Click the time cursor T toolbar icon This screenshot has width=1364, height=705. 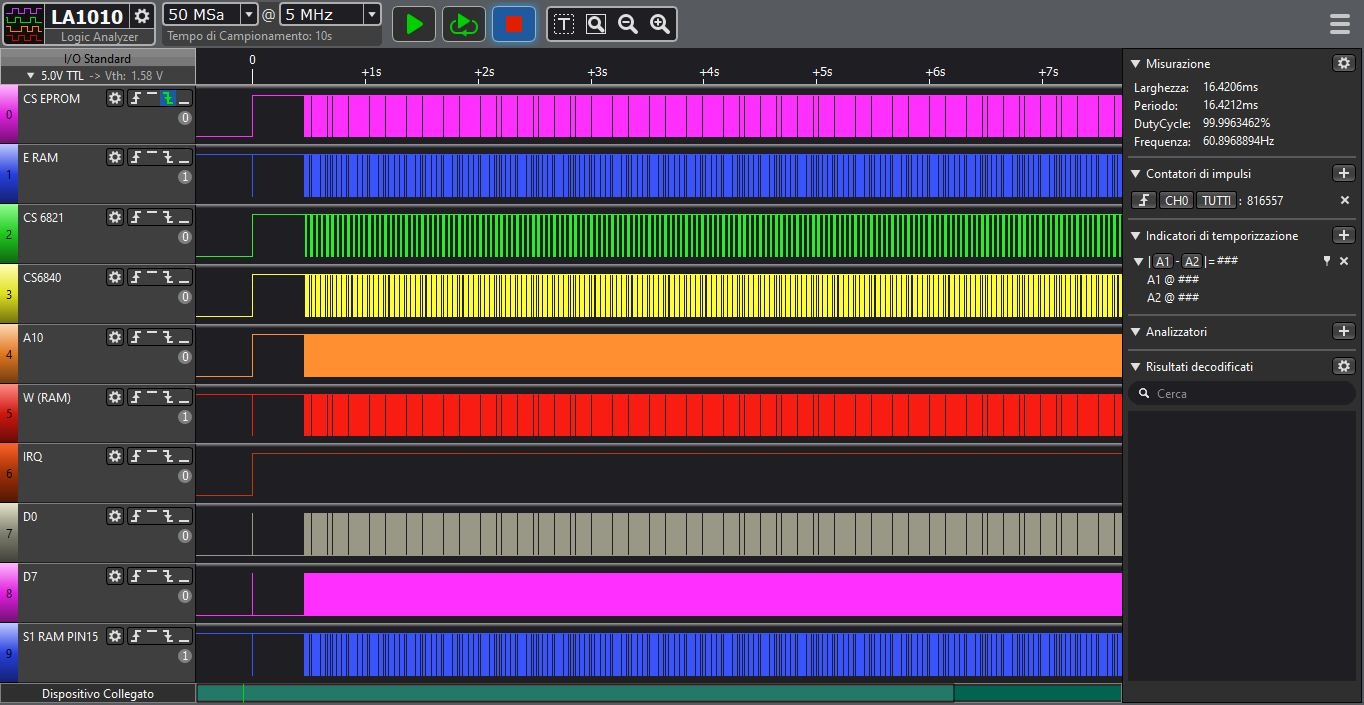[x=564, y=24]
